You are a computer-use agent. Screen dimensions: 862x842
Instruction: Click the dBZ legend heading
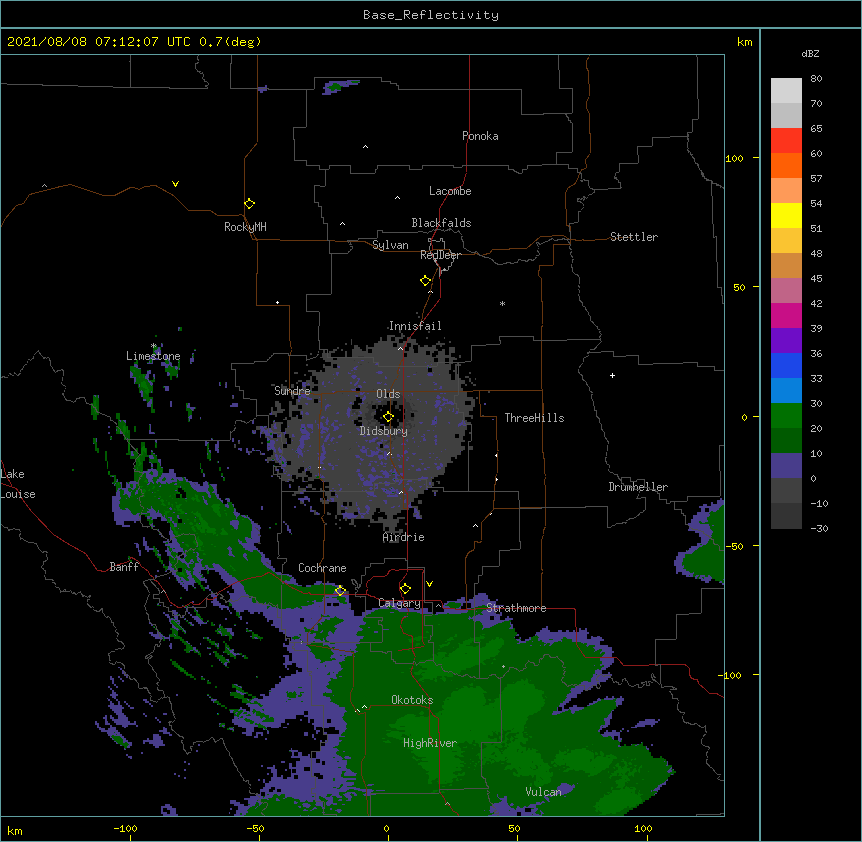click(x=810, y=54)
